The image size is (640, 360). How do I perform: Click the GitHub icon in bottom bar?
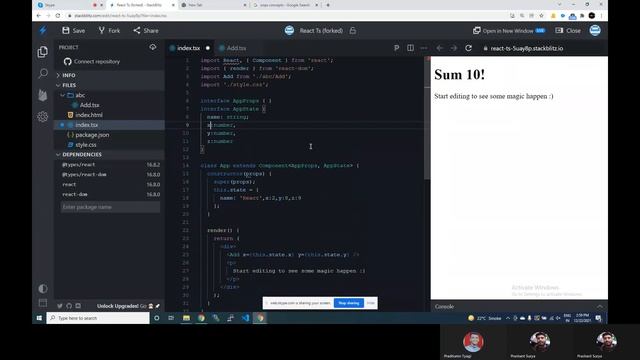(x=69, y=306)
